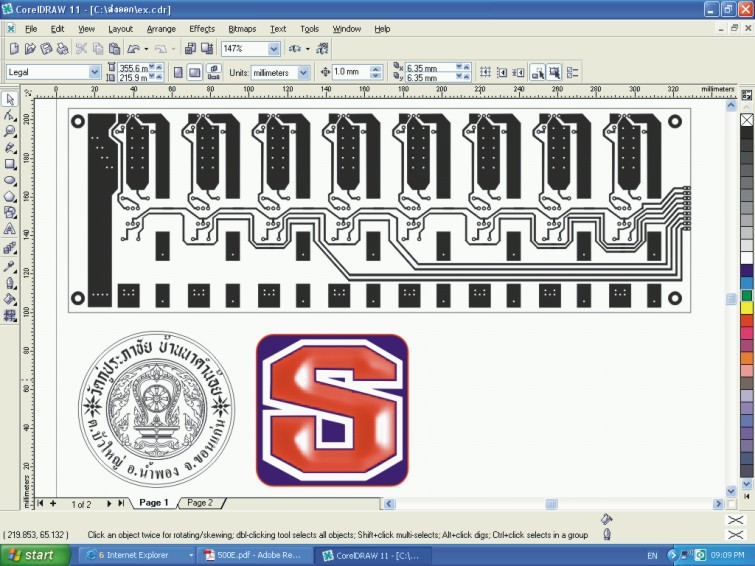Expand the Undo history arrow
755x566 pixels.
click(x=146, y=49)
